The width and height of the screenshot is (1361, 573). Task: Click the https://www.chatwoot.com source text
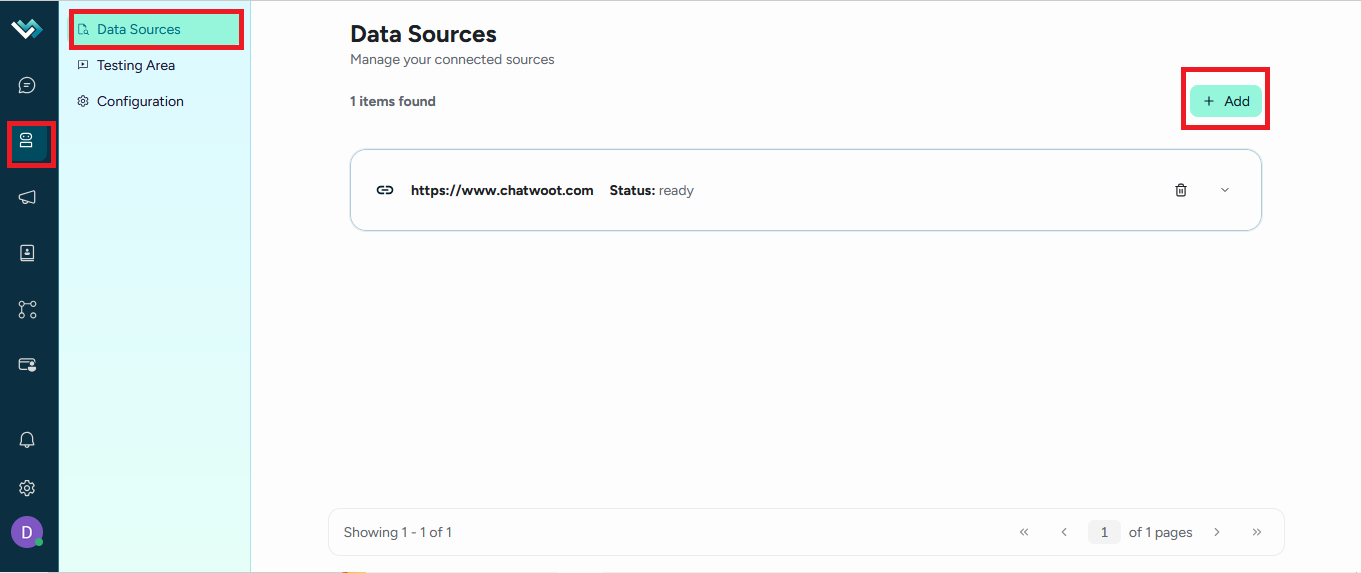point(502,190)
